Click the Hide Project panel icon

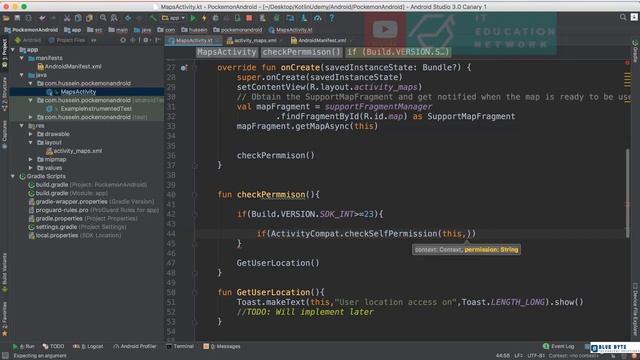click(158, 40)
